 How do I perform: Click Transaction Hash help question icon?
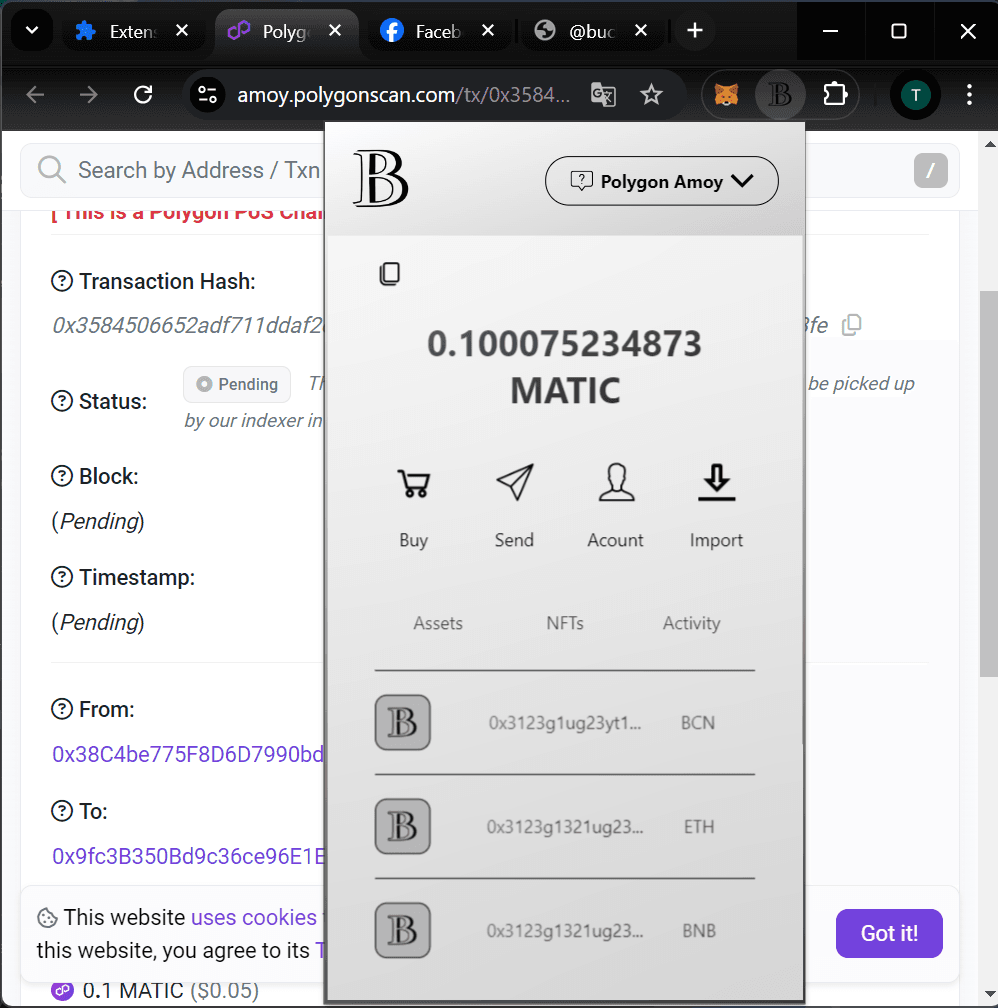pyautogui.click(x=62, y=281)
